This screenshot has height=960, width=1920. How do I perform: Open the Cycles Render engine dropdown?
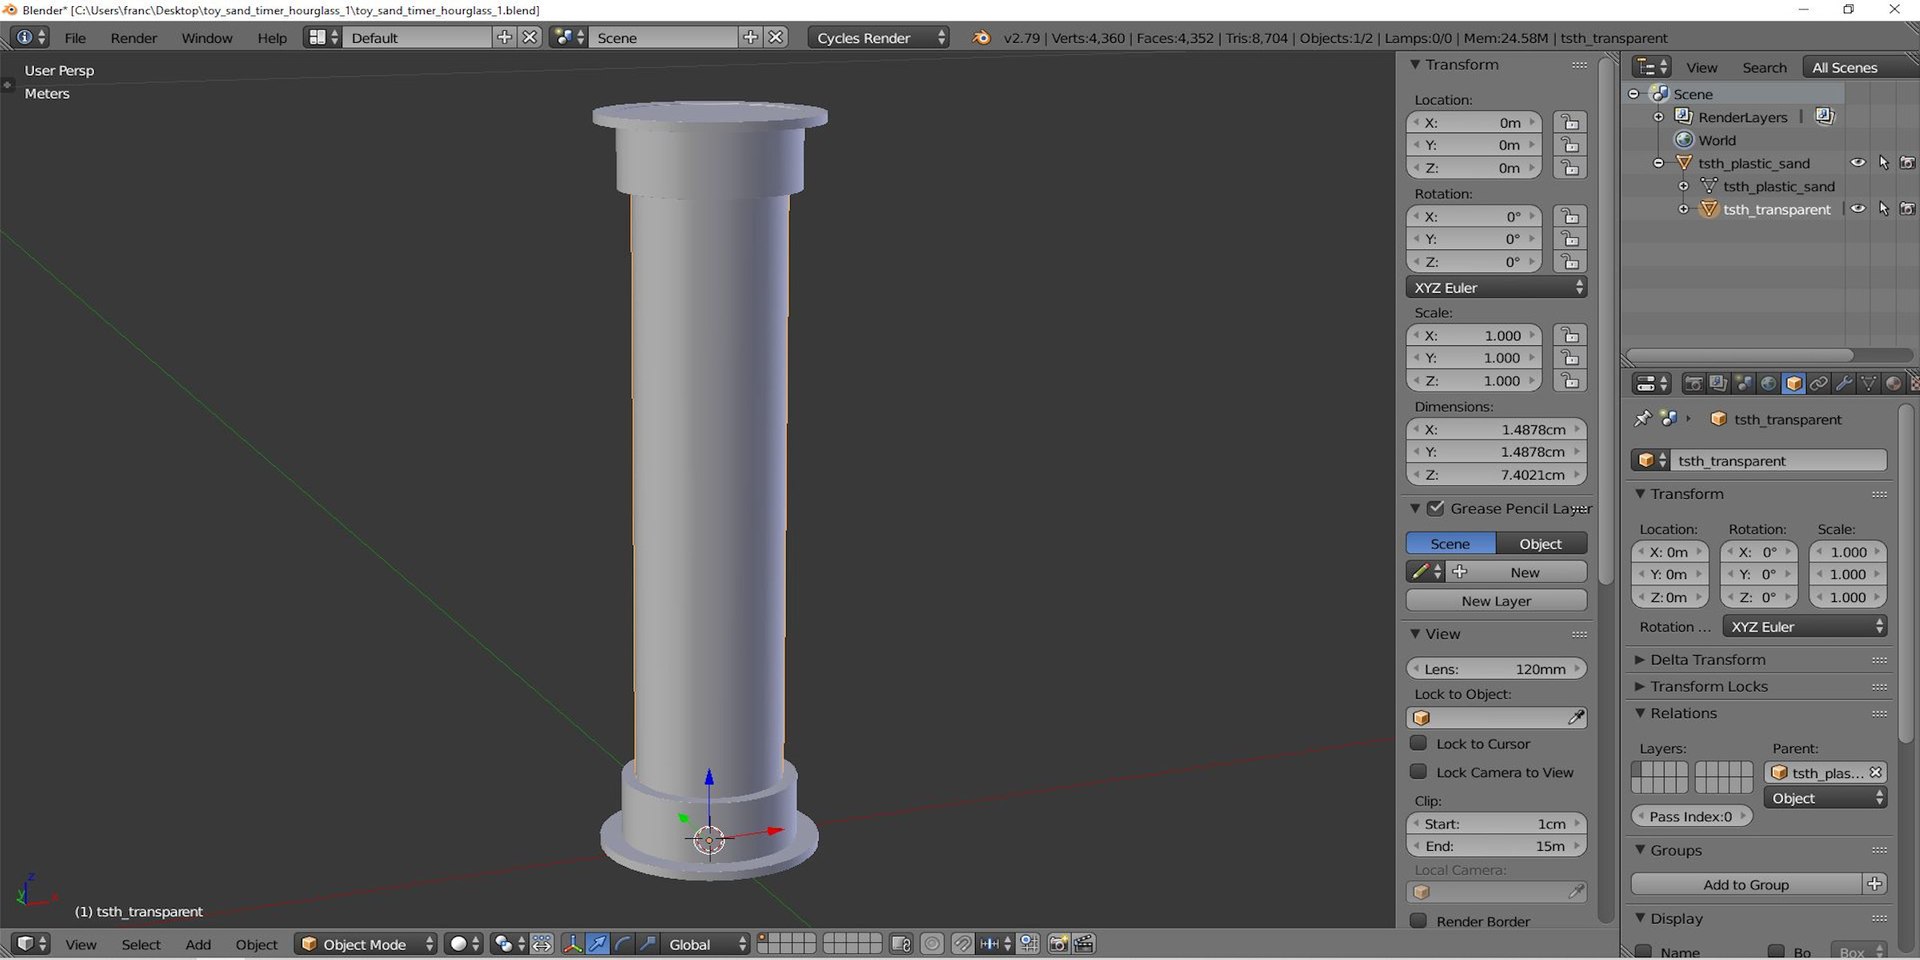[x=879, y=38]
